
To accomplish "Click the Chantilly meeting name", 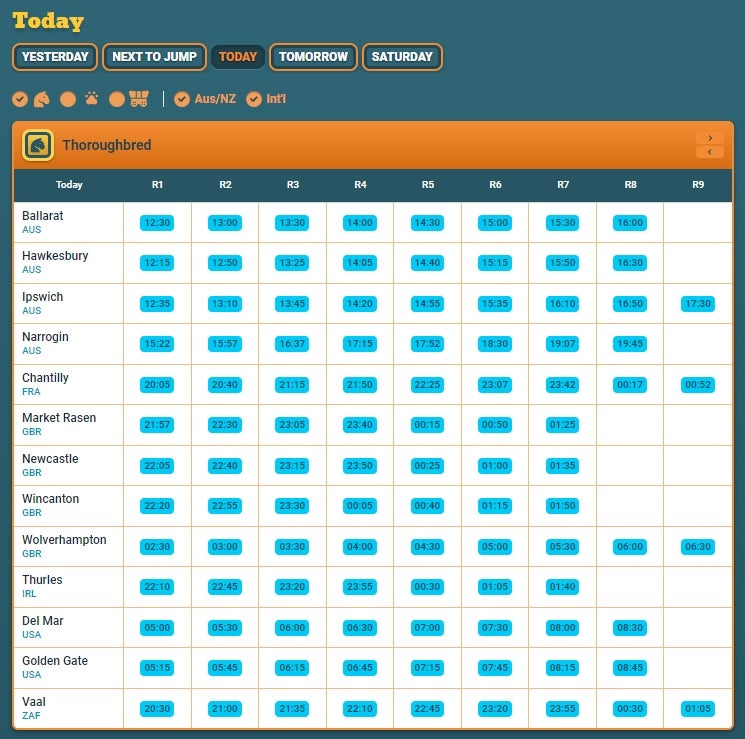I will coord(45,378).
